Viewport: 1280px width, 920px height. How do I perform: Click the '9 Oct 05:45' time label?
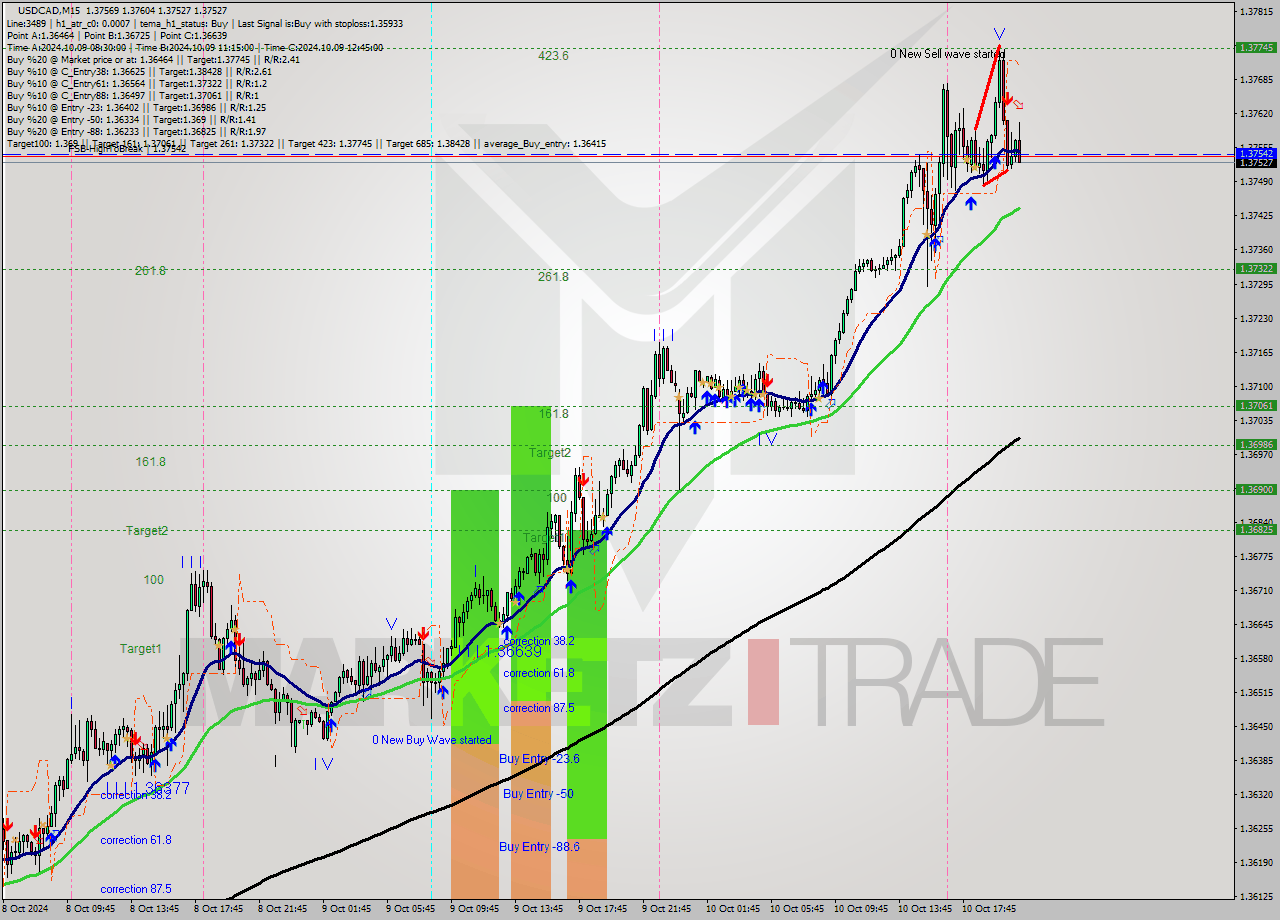[x=411, y=909]
